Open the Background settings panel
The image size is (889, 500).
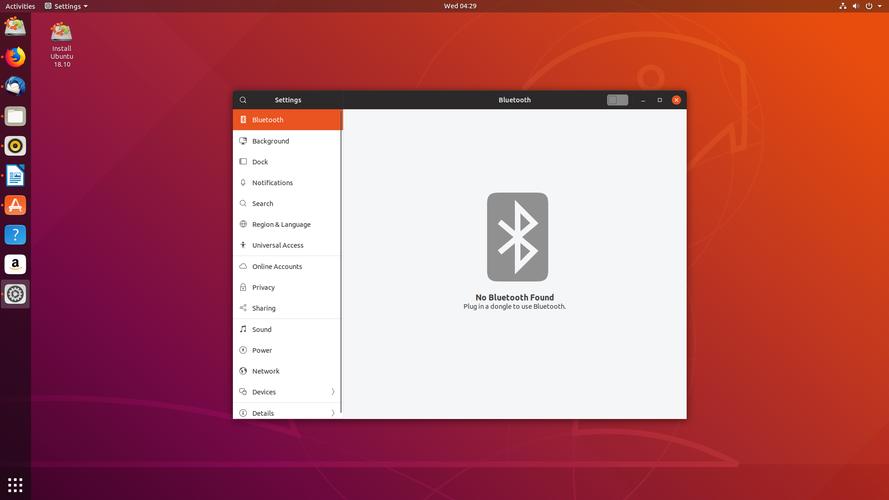tap(286, 141)
